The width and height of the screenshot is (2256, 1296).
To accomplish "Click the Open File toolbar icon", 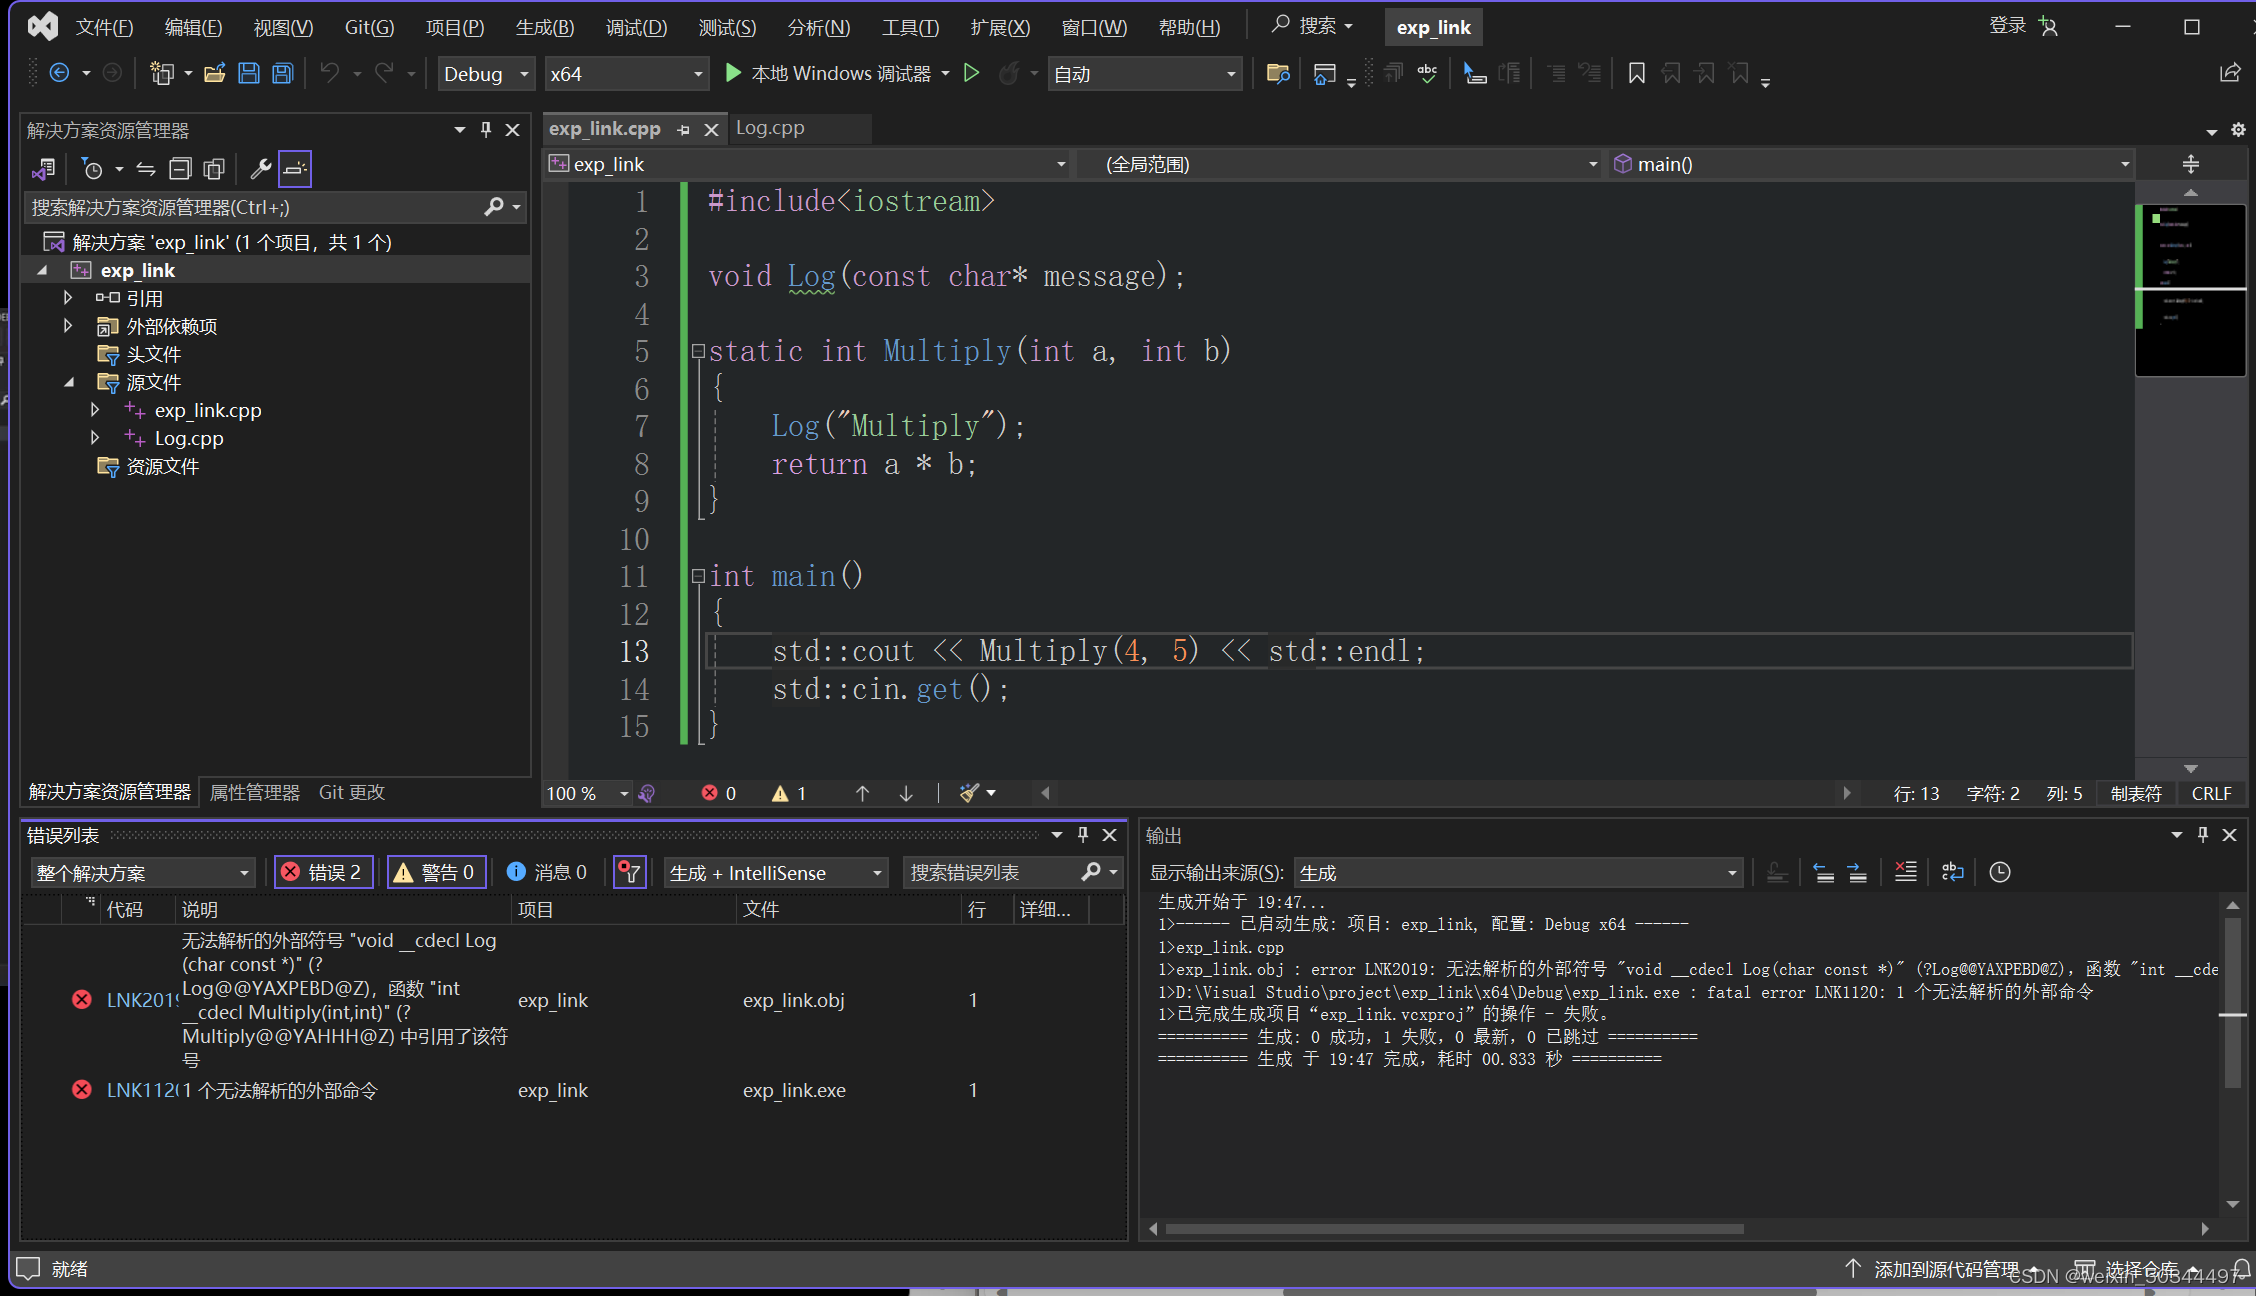I will click(214, 73).
